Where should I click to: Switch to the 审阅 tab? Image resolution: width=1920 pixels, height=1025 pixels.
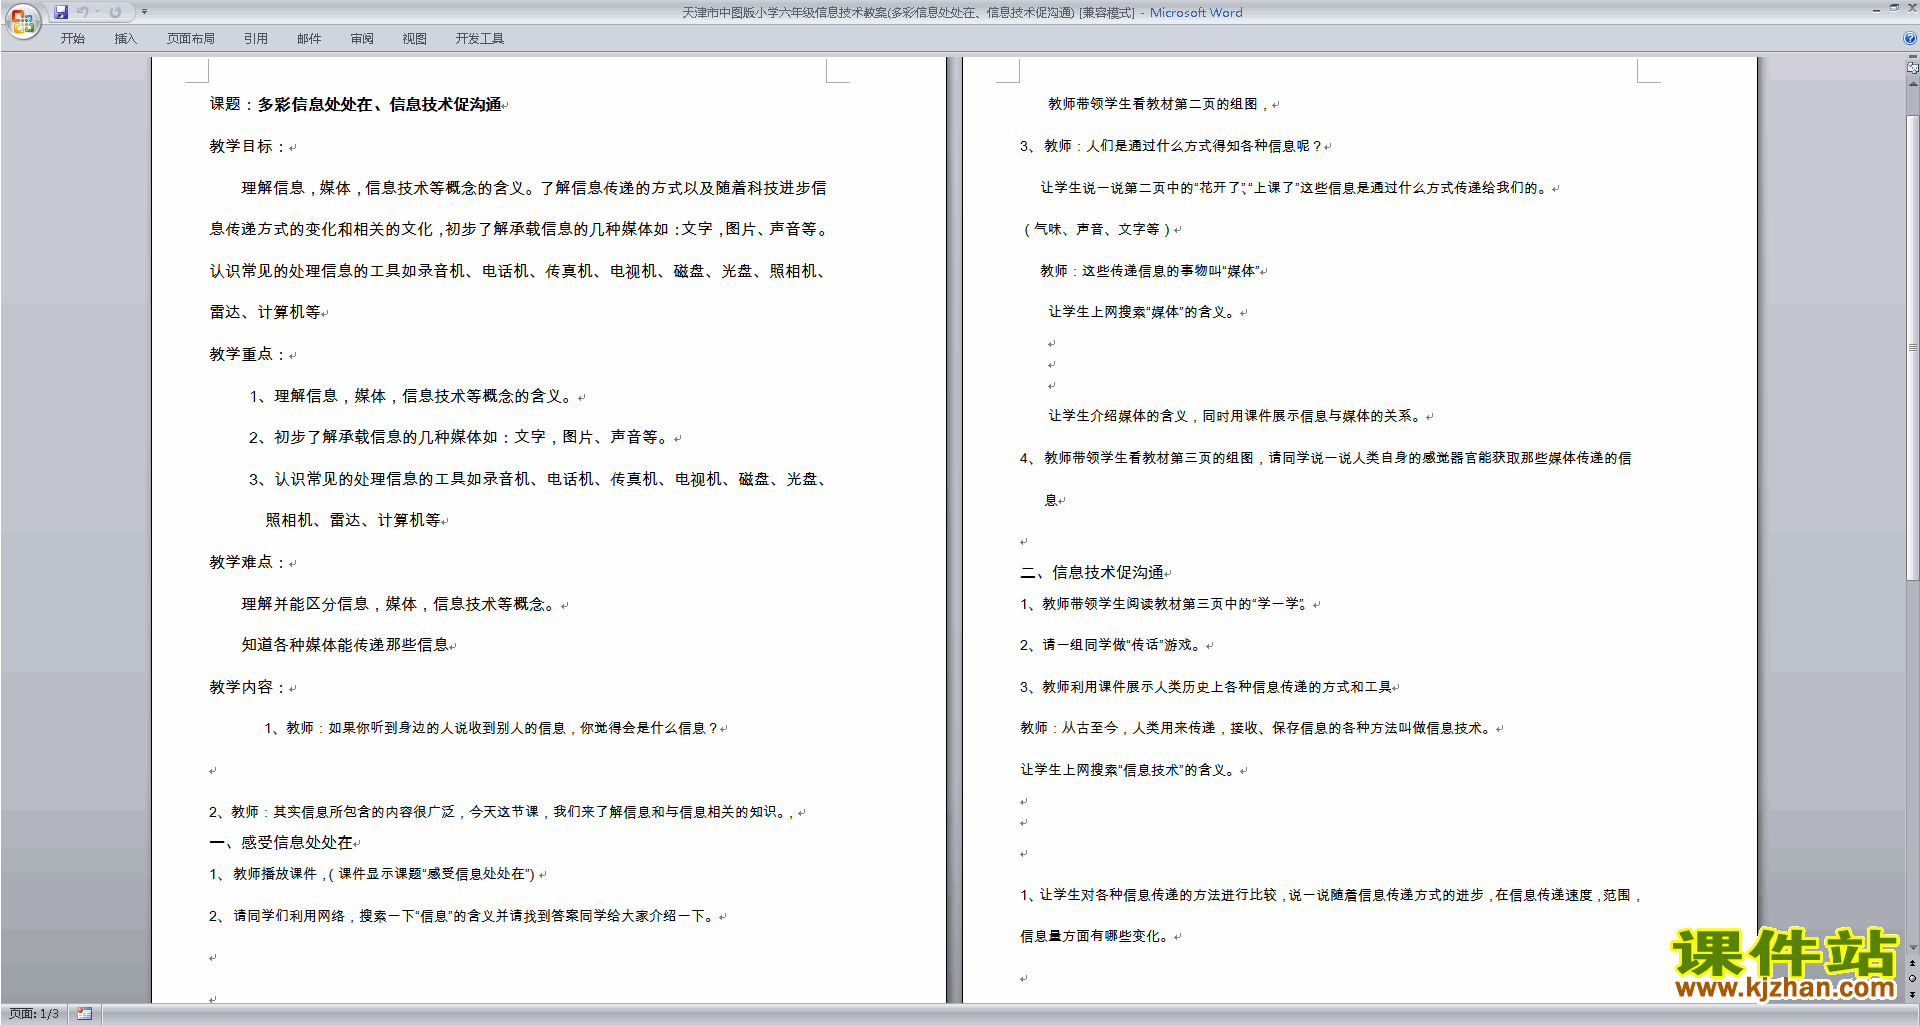point(362,39)
